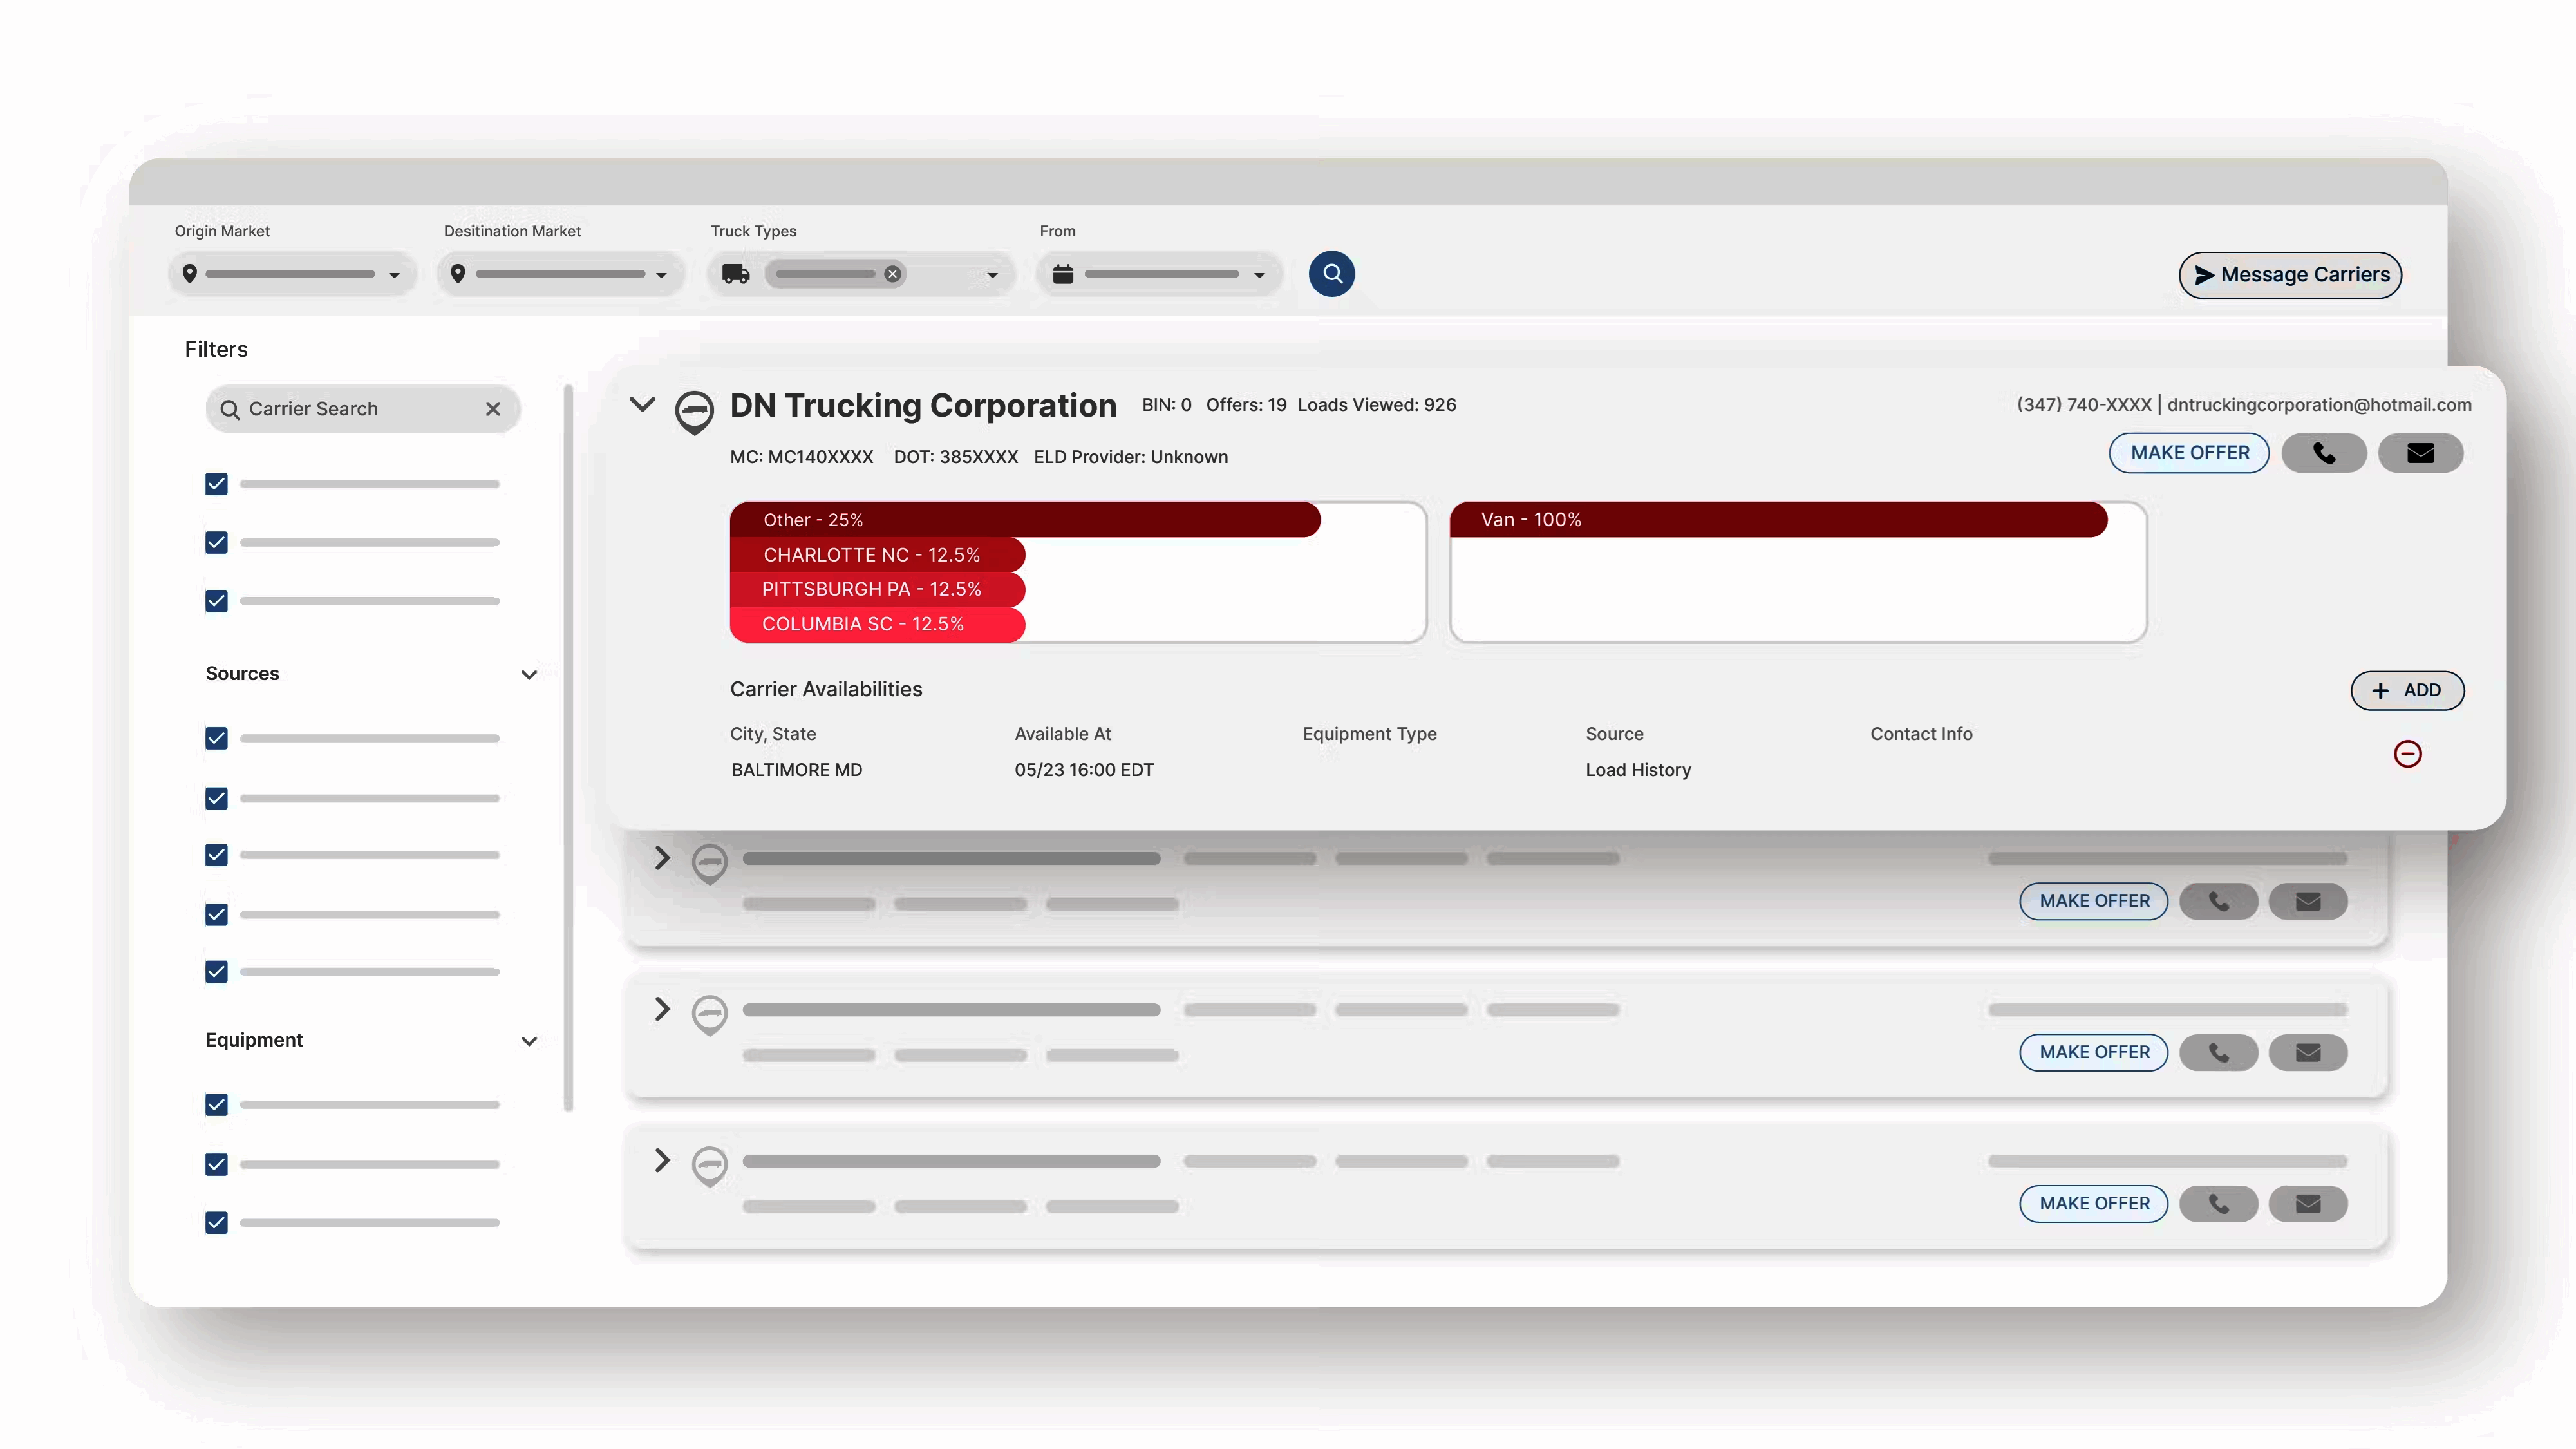2576x1449 pixels.
Task: Click the Message Carriers button
Action: click(x=2289, y=275)
